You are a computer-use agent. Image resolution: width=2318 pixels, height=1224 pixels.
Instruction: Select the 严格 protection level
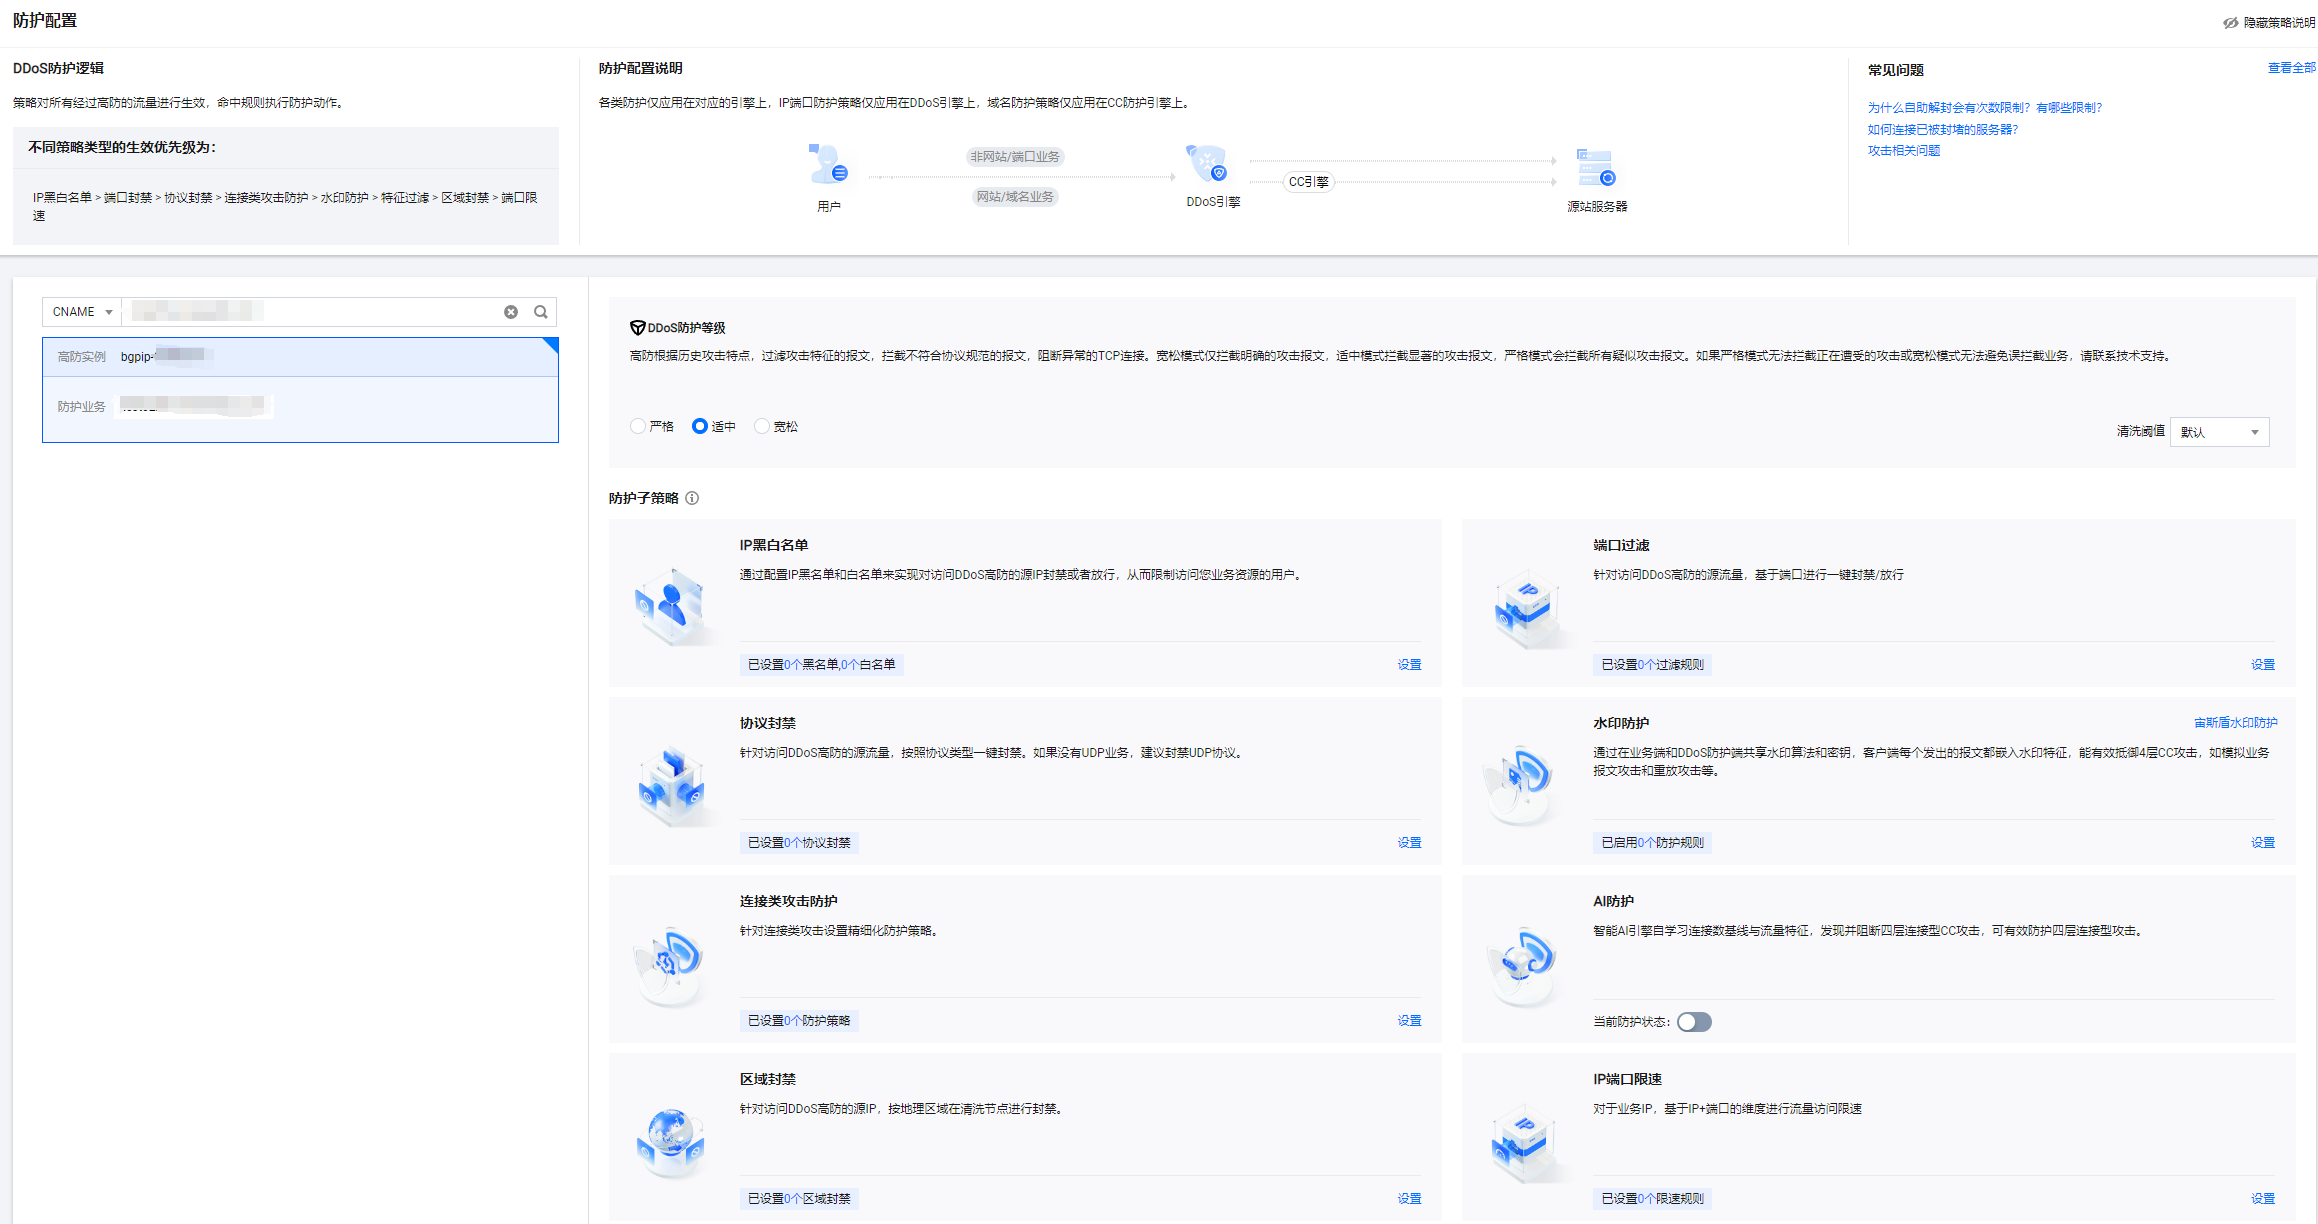point(638,426)
